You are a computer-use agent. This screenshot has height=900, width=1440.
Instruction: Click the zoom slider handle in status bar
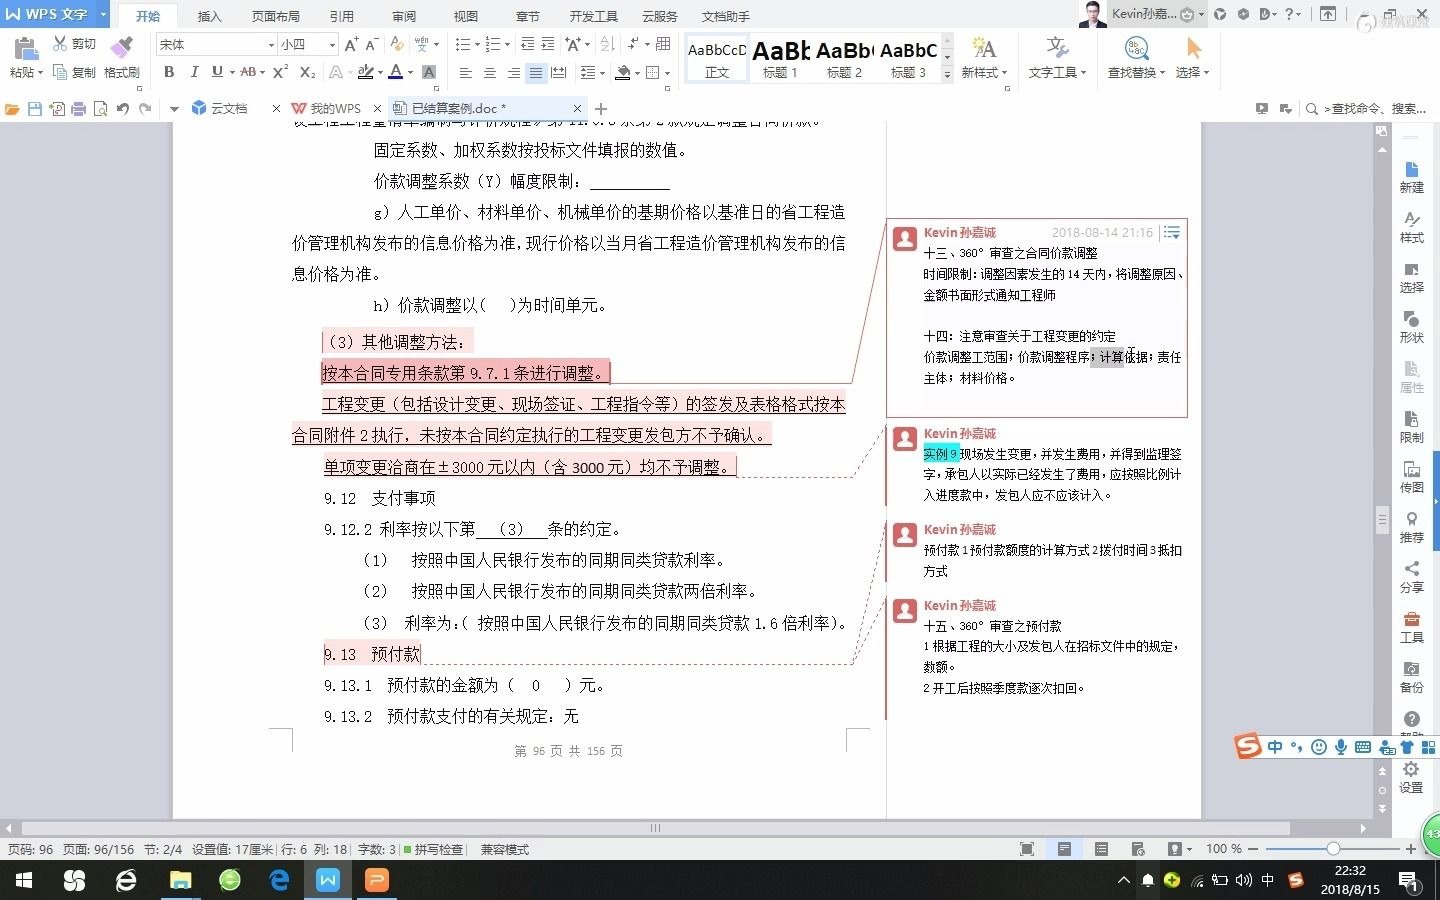coord(1333,849)
